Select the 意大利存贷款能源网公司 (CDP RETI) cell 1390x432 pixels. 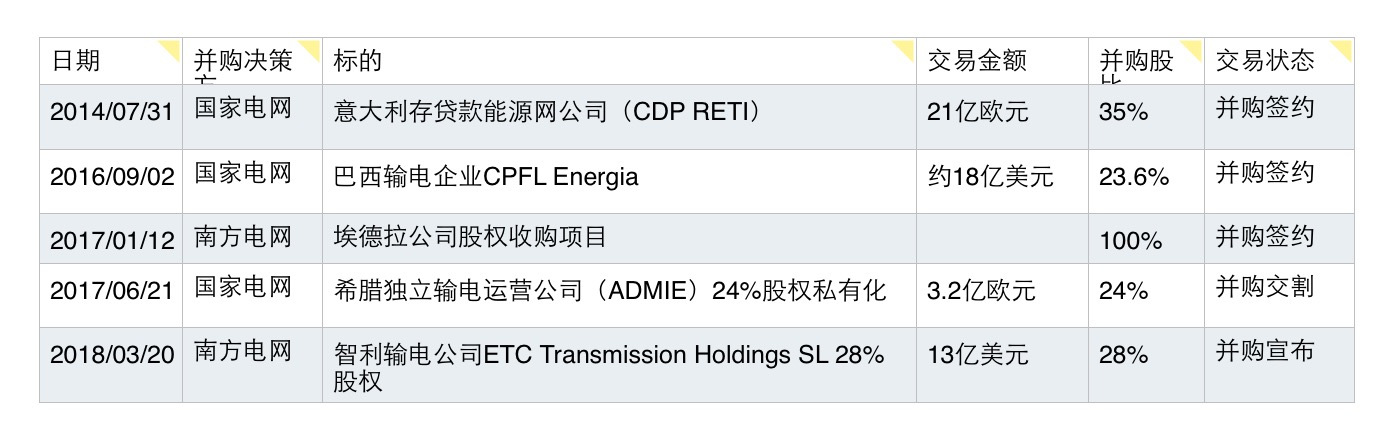547,112
